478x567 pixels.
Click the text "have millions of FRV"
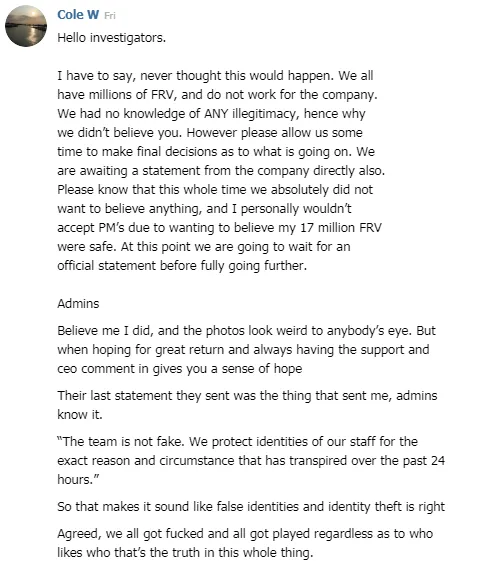[116, 95]
